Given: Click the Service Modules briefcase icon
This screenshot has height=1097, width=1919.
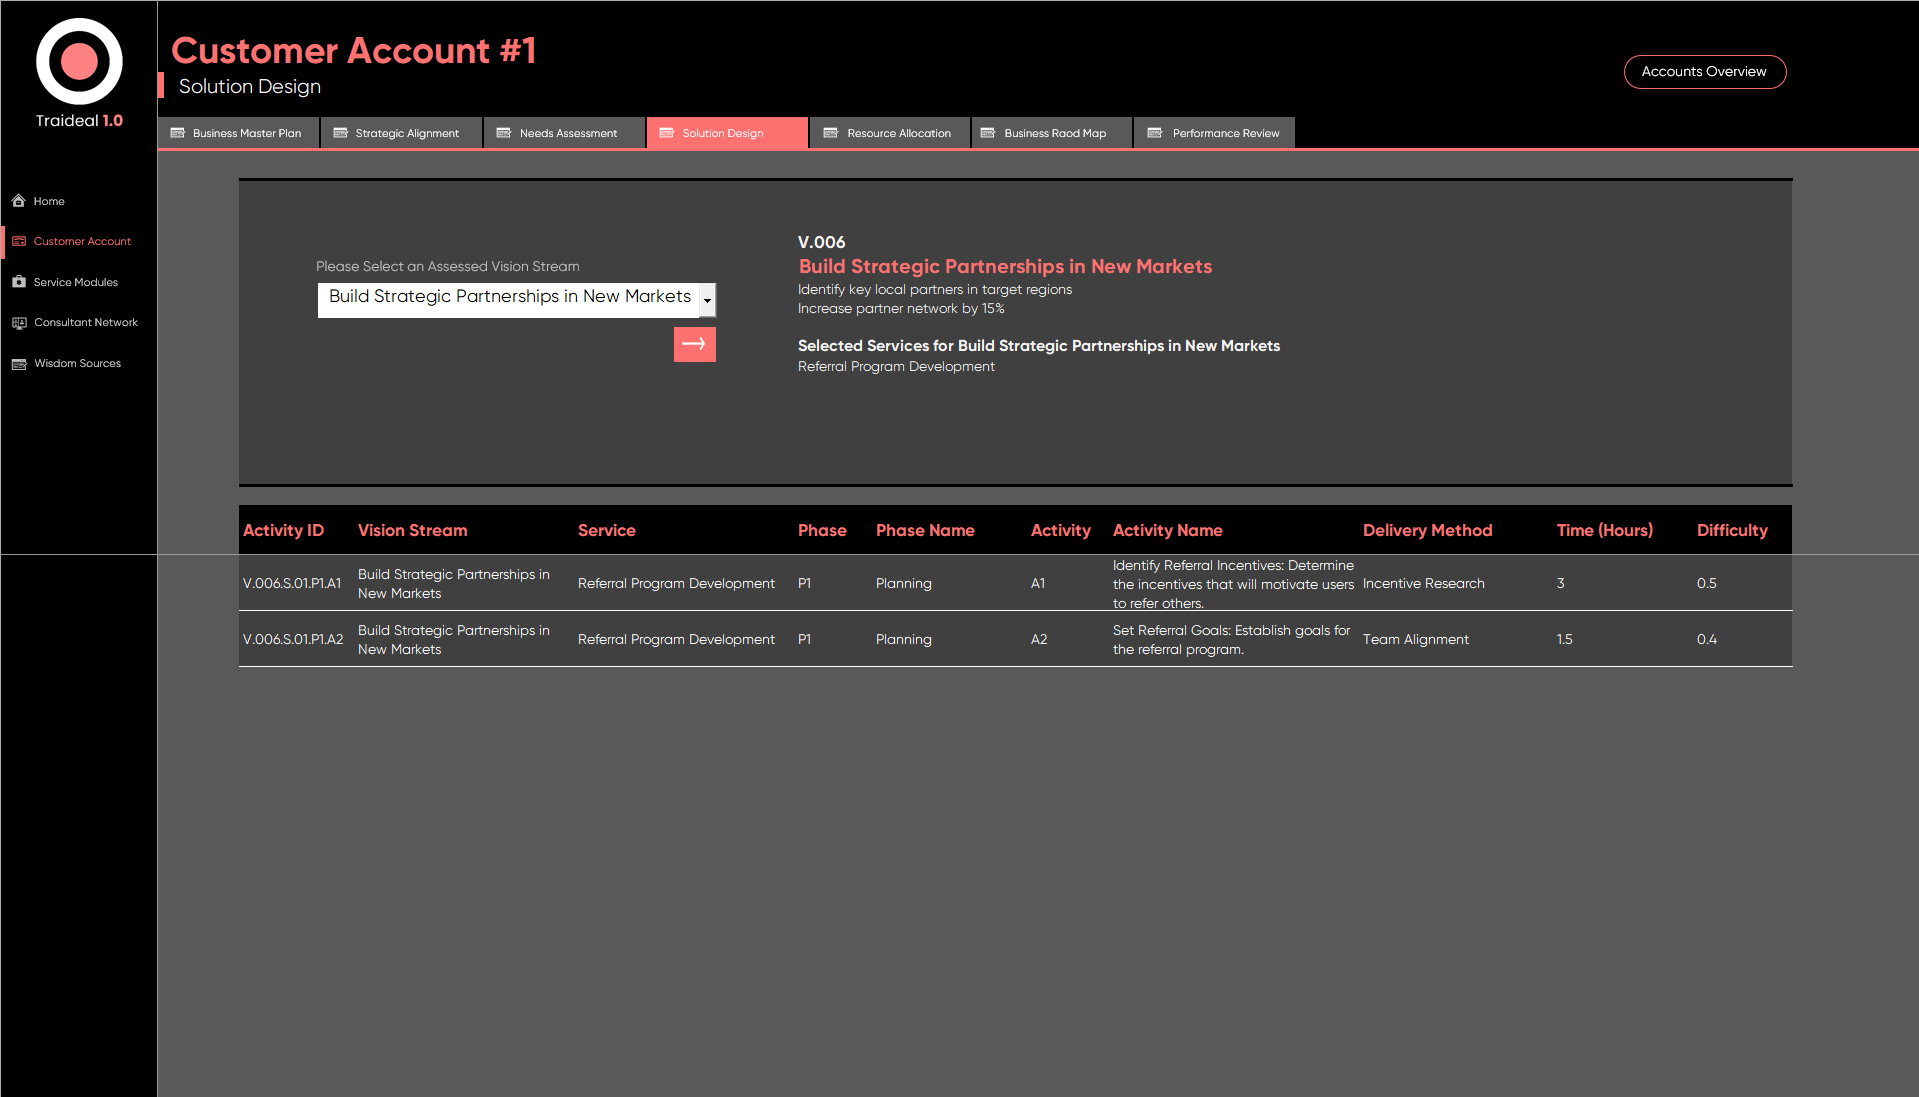Looking at the screenshot, I should [x=19, y=282].
